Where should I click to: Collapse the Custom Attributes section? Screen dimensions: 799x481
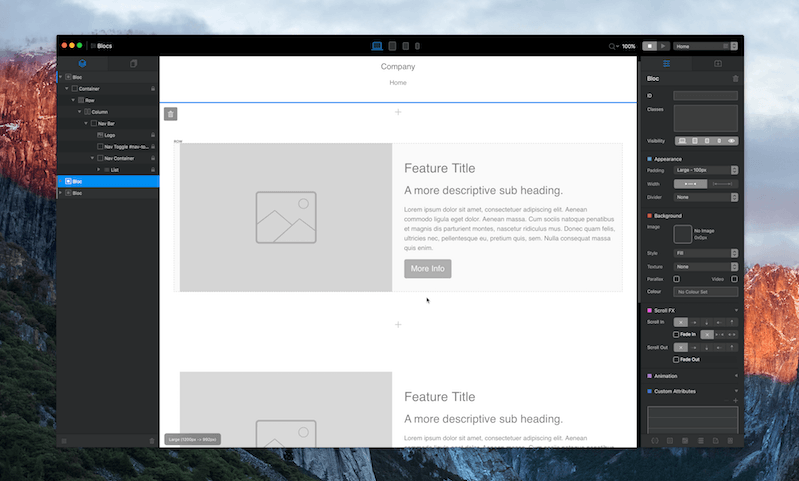pos(736,391)
